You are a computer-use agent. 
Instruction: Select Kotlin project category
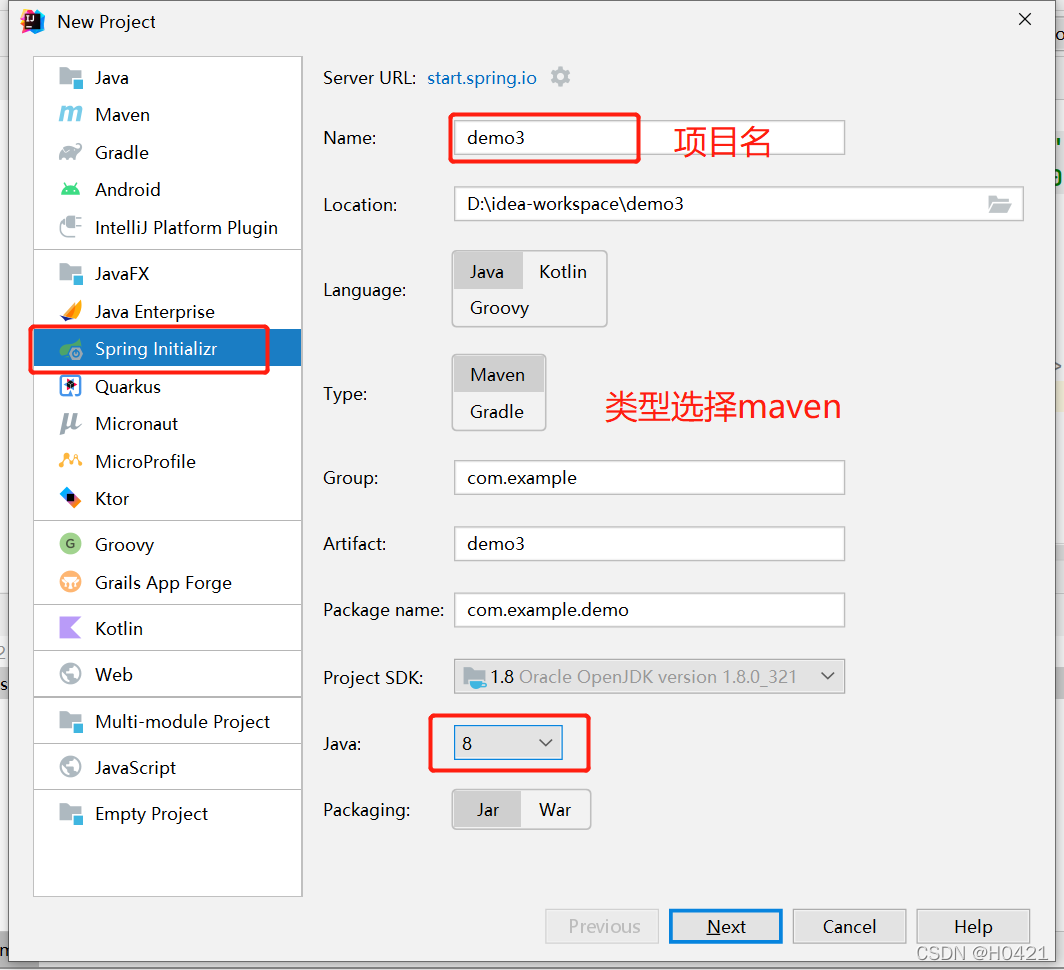[168, 629]
